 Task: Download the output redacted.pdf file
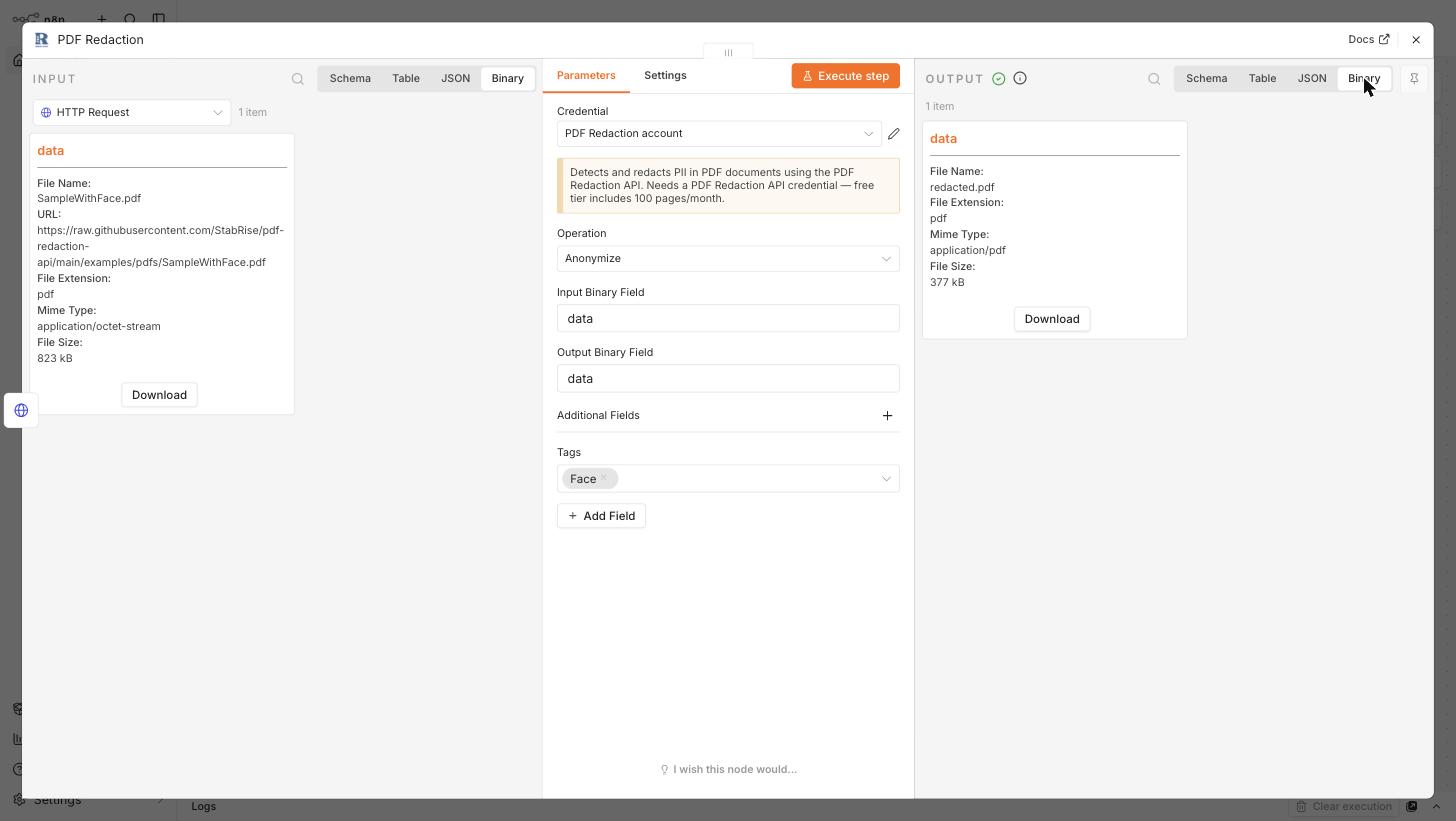[1052, 319]
